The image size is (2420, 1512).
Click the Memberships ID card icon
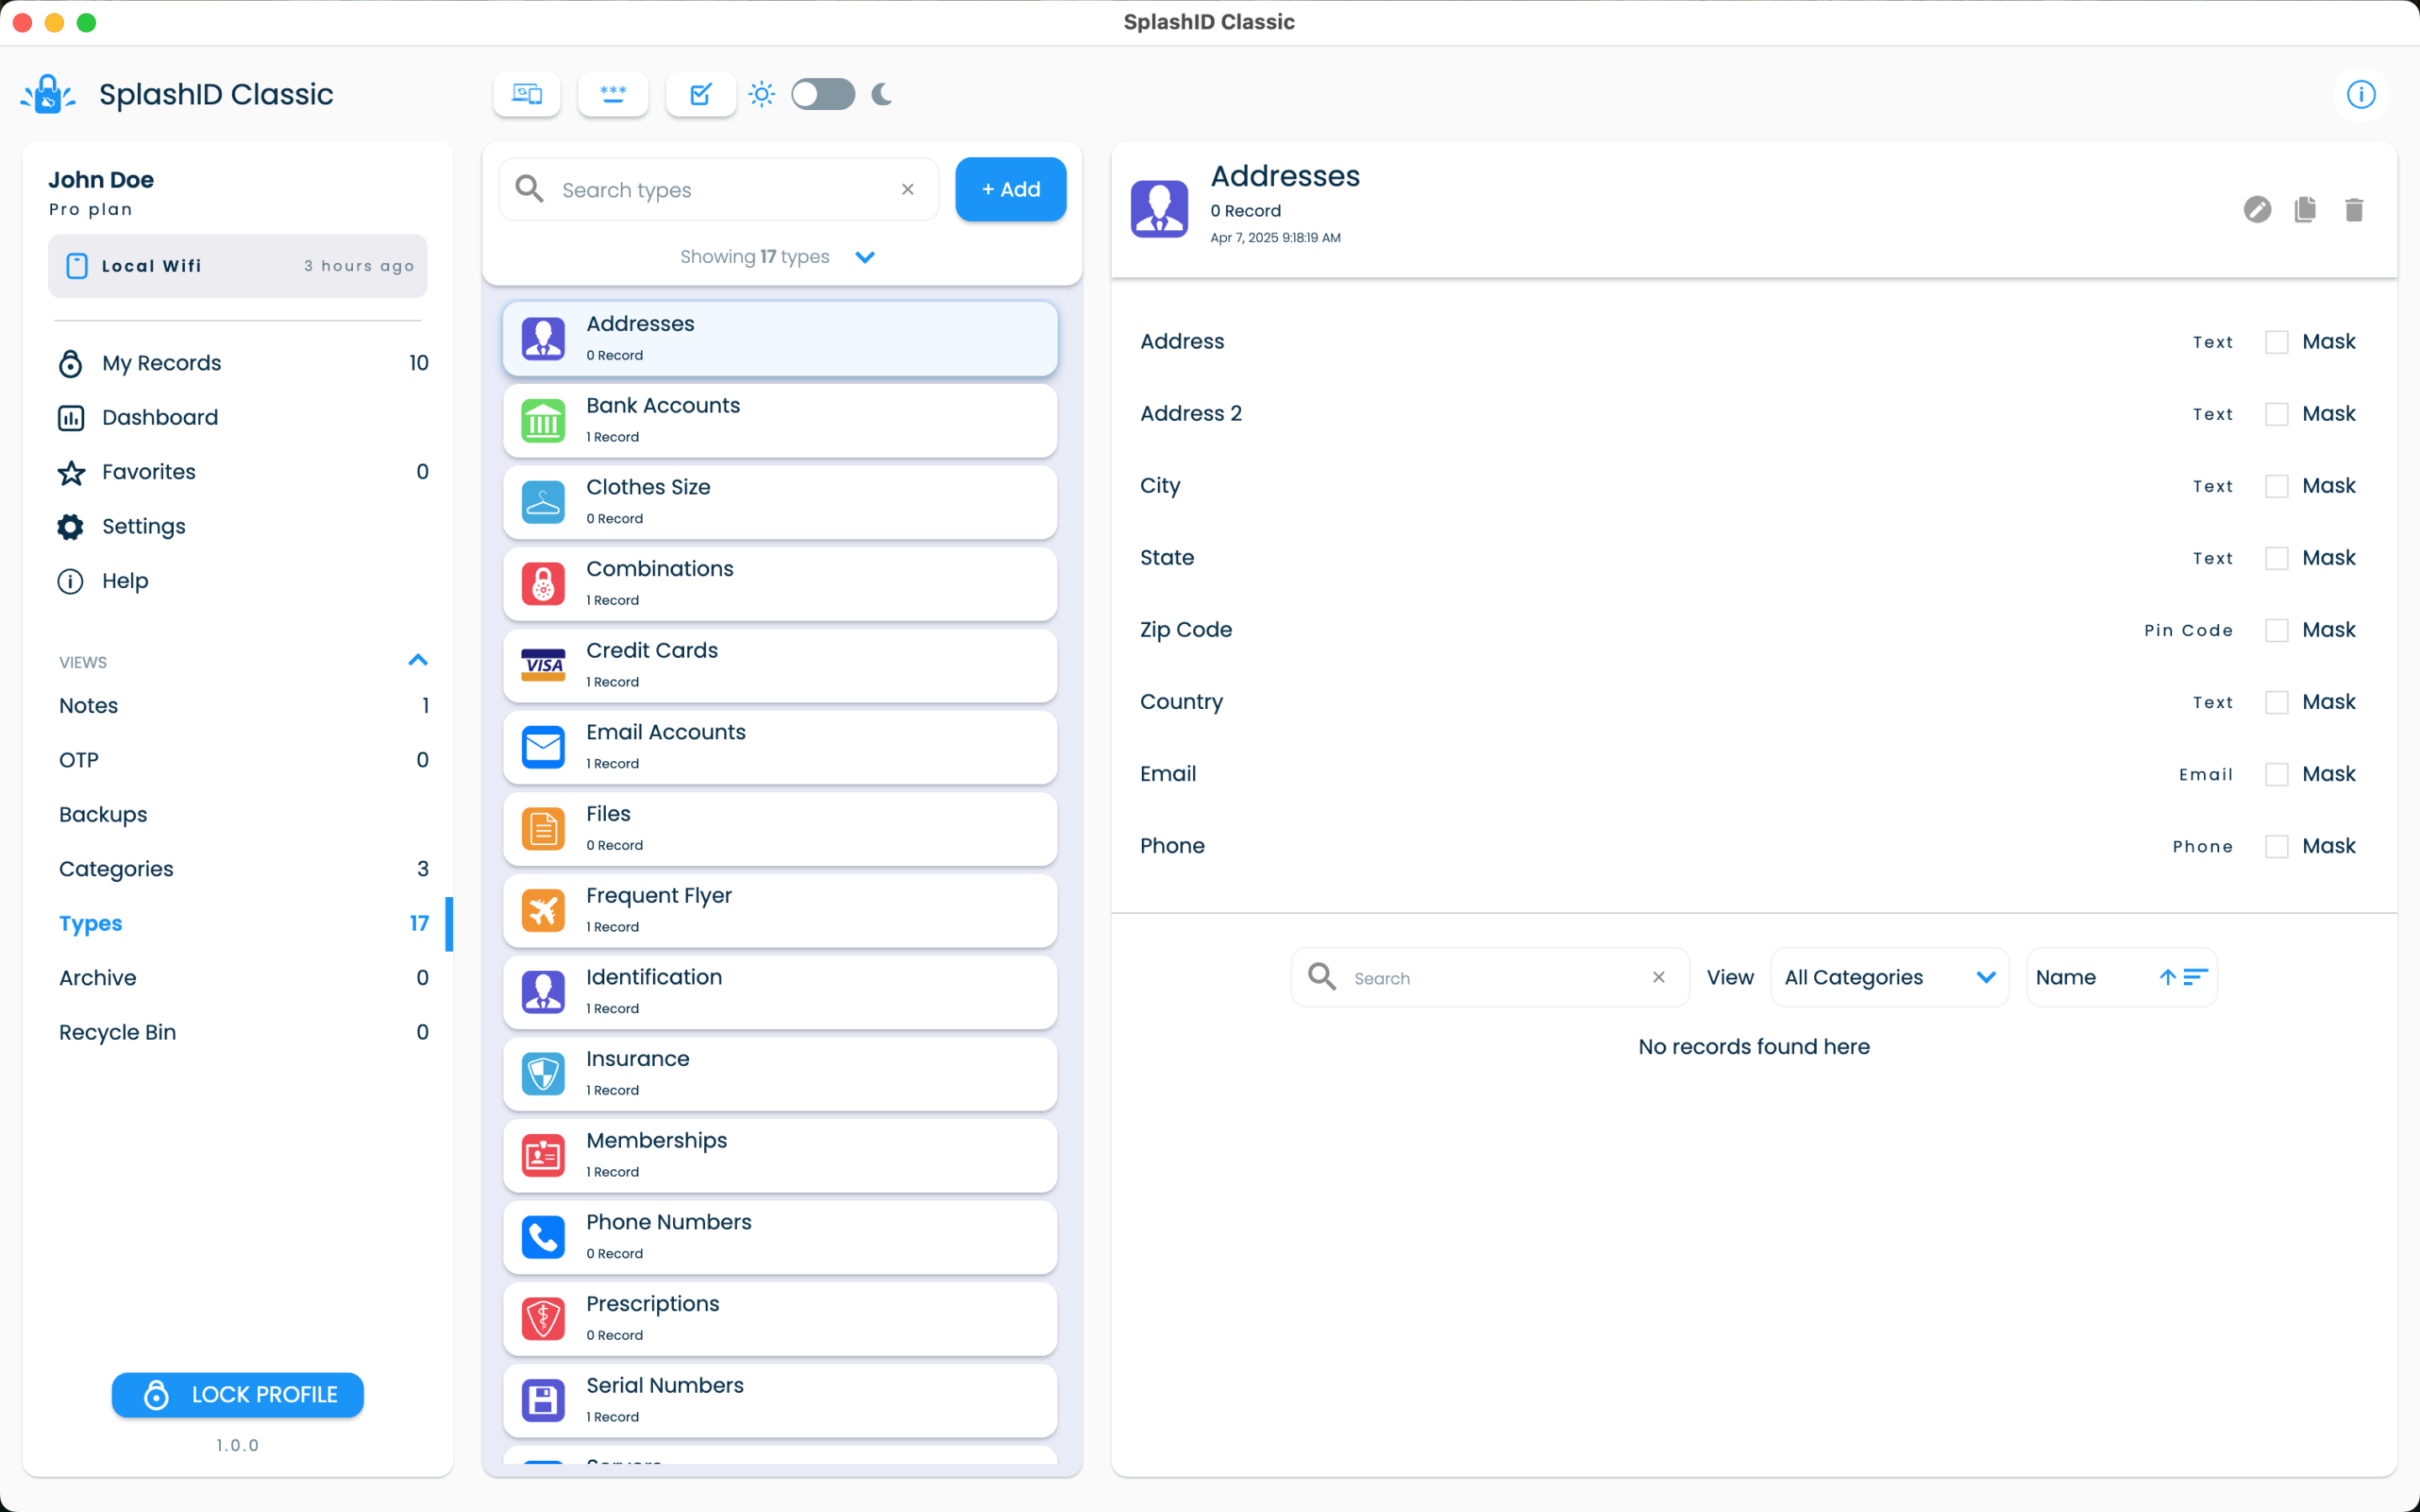click(543, 1156)
